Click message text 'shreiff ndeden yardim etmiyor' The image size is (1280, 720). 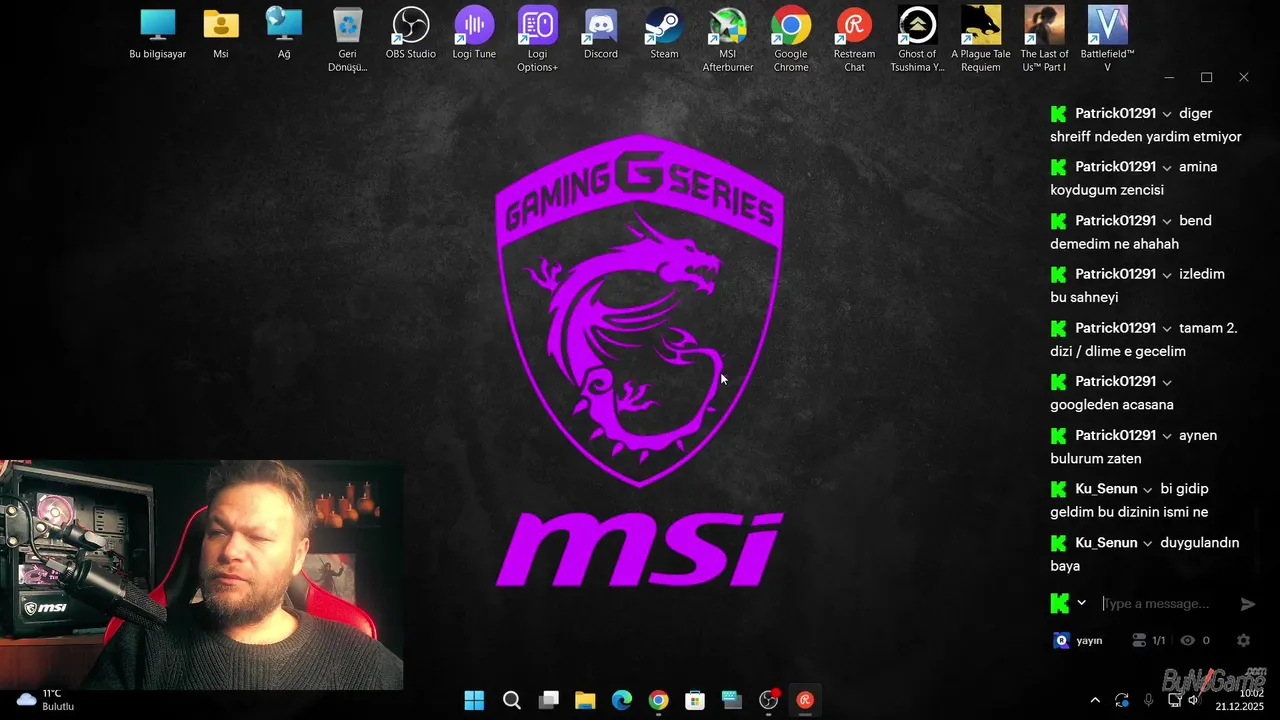coord(1146,137)
